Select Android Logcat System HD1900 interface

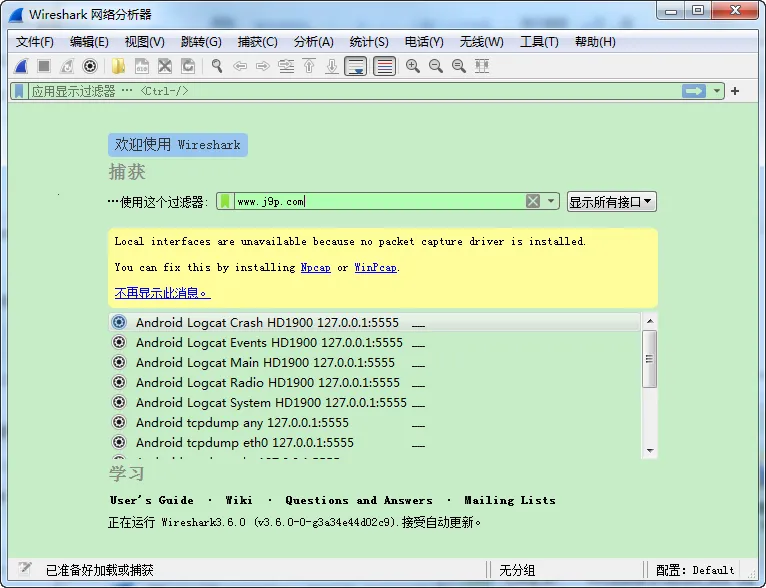(374, 402)
